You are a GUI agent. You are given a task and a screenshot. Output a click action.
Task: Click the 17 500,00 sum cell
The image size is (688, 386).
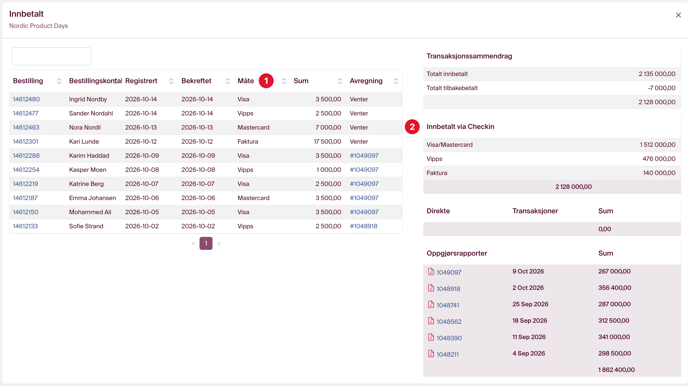pyautogui.click(x=327, y=141)
